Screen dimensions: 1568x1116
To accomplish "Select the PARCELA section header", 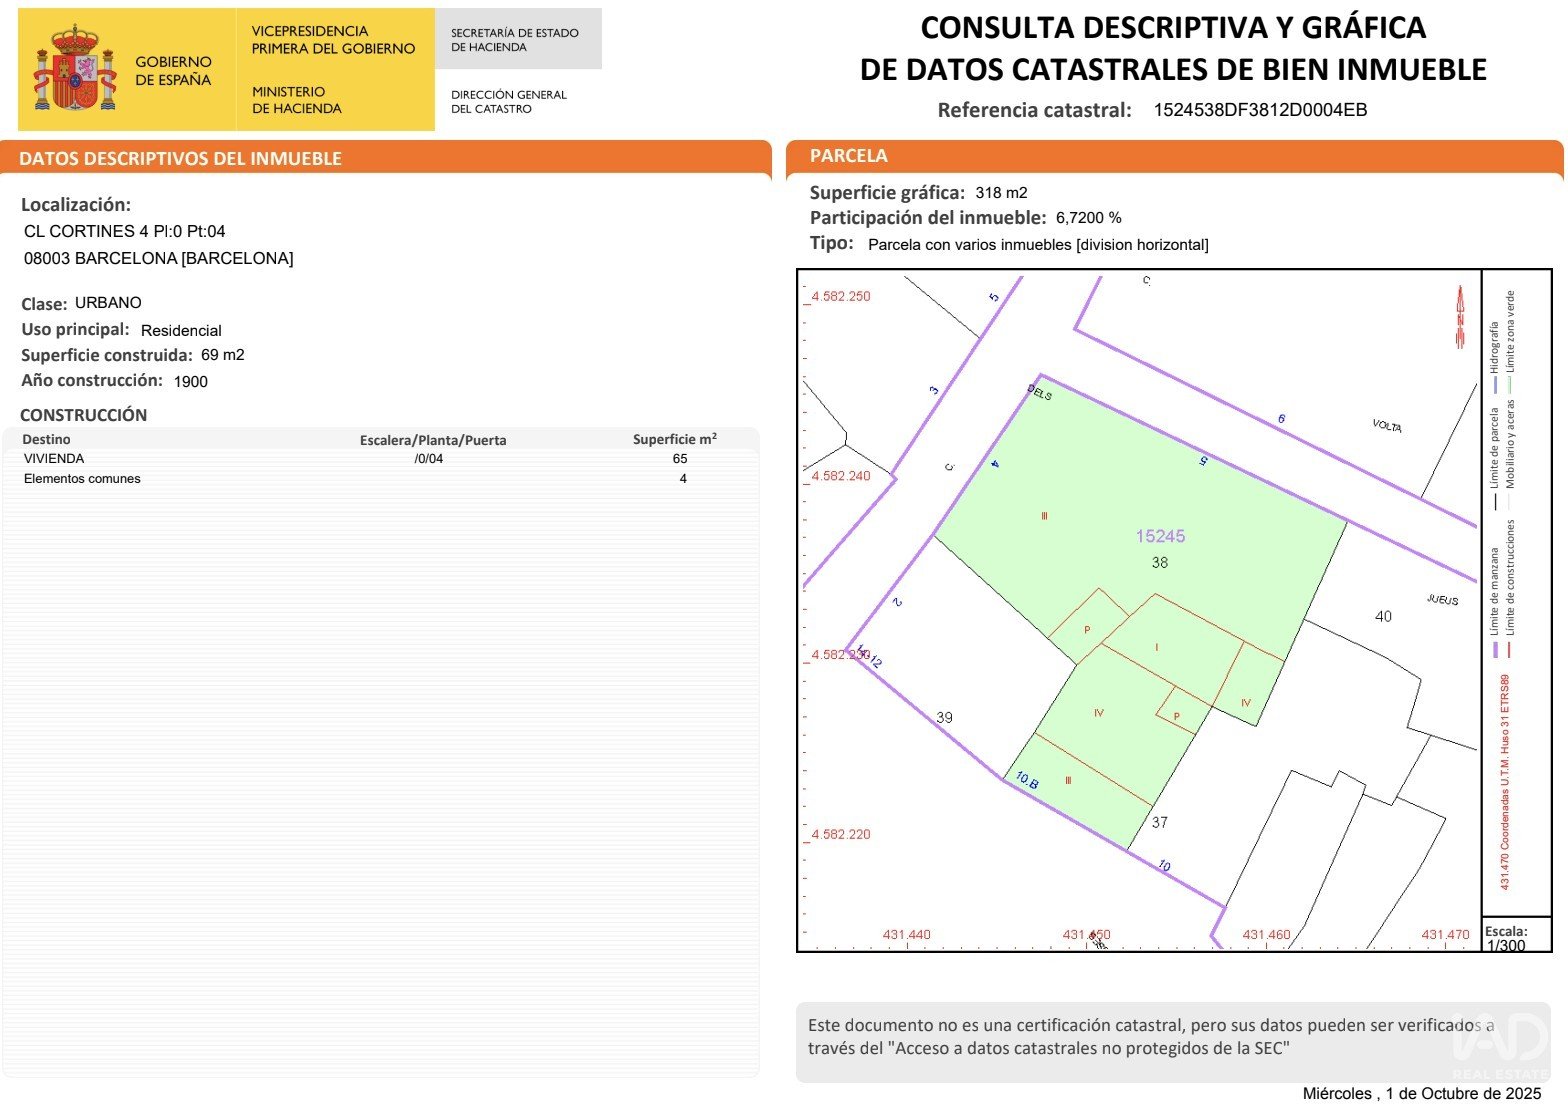I will (848, 156).
